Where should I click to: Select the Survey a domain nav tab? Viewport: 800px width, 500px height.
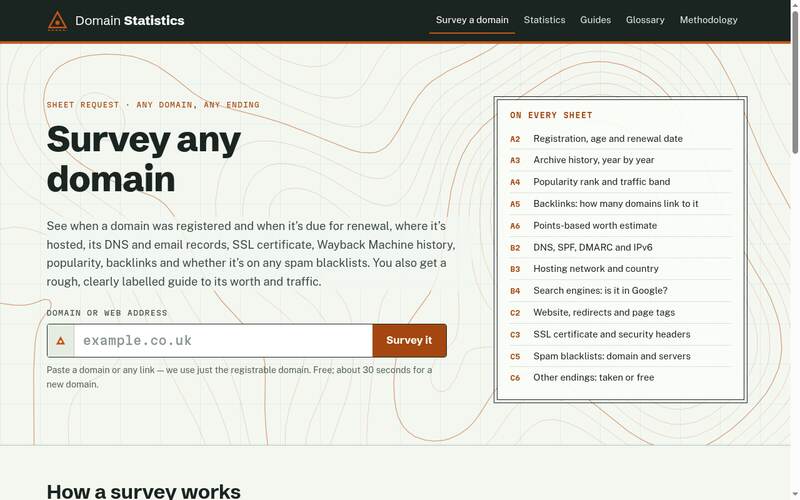(x=472, y=20)
